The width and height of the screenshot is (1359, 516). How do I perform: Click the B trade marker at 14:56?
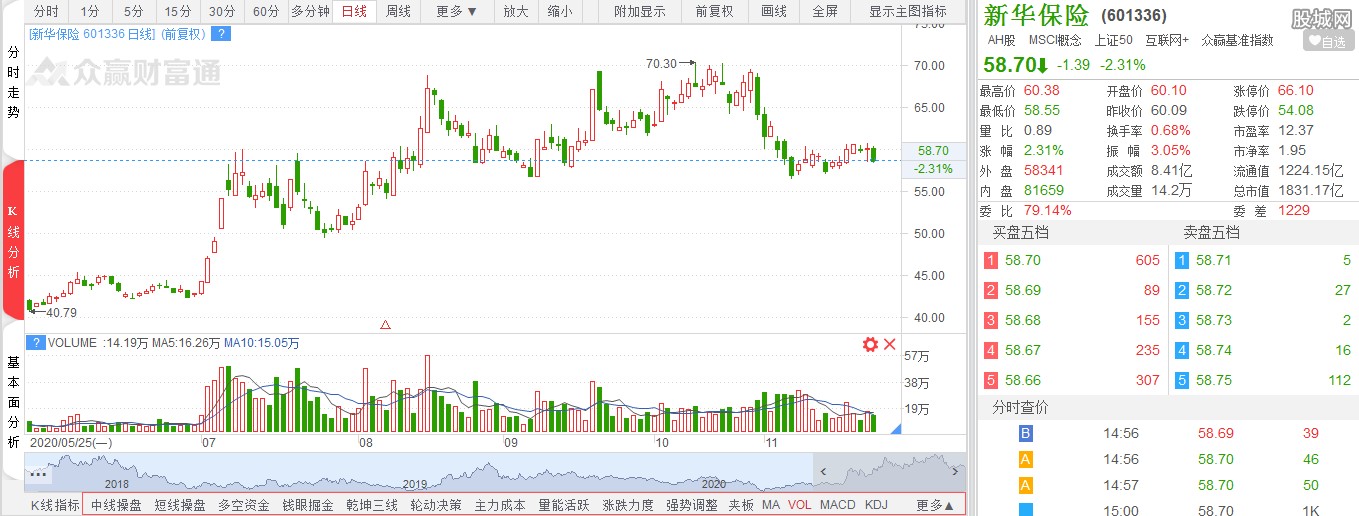click(x=1025, y=433)
